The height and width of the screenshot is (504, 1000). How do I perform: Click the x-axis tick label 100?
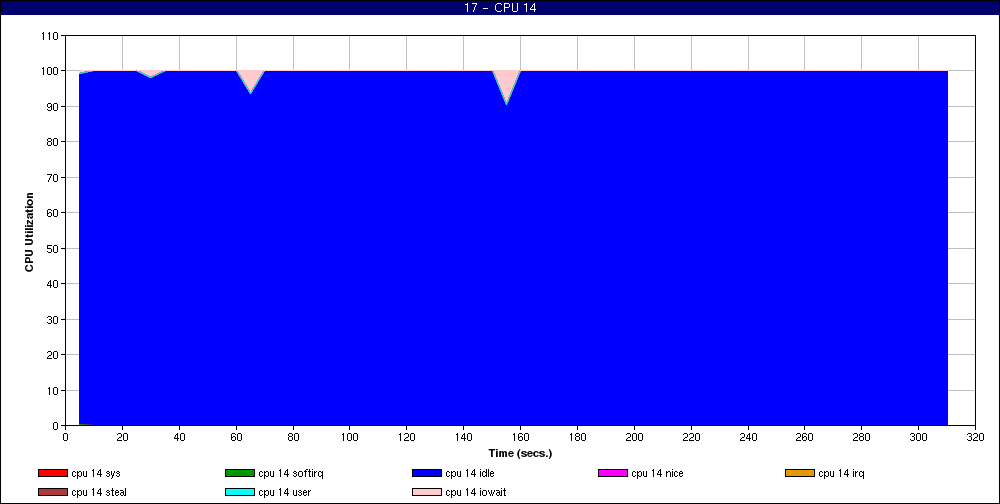[x=350, y=438]
